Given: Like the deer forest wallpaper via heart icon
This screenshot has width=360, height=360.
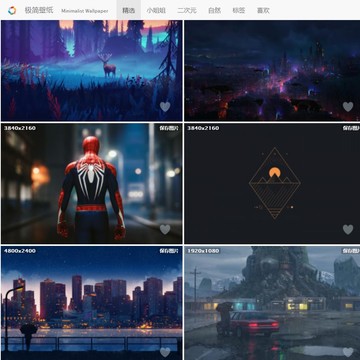Looking at the screenshot, I should coord(165,107).
